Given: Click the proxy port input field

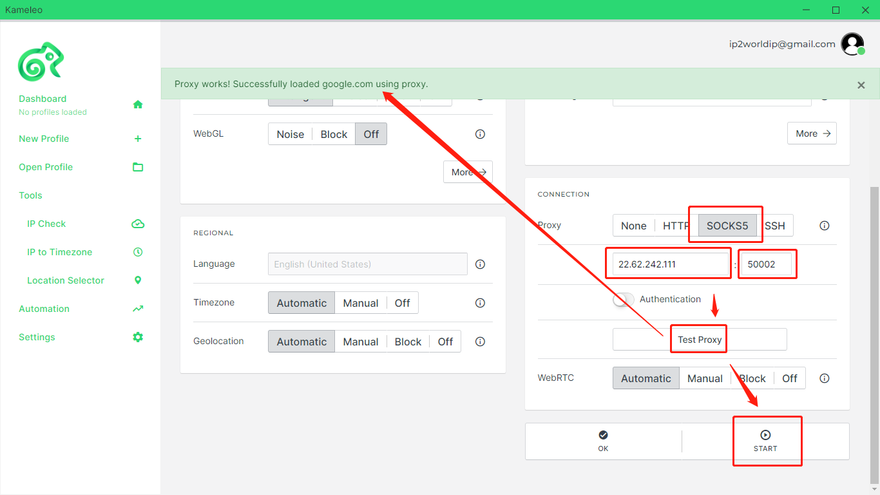Looking at the screenshot, I should 766,265.
